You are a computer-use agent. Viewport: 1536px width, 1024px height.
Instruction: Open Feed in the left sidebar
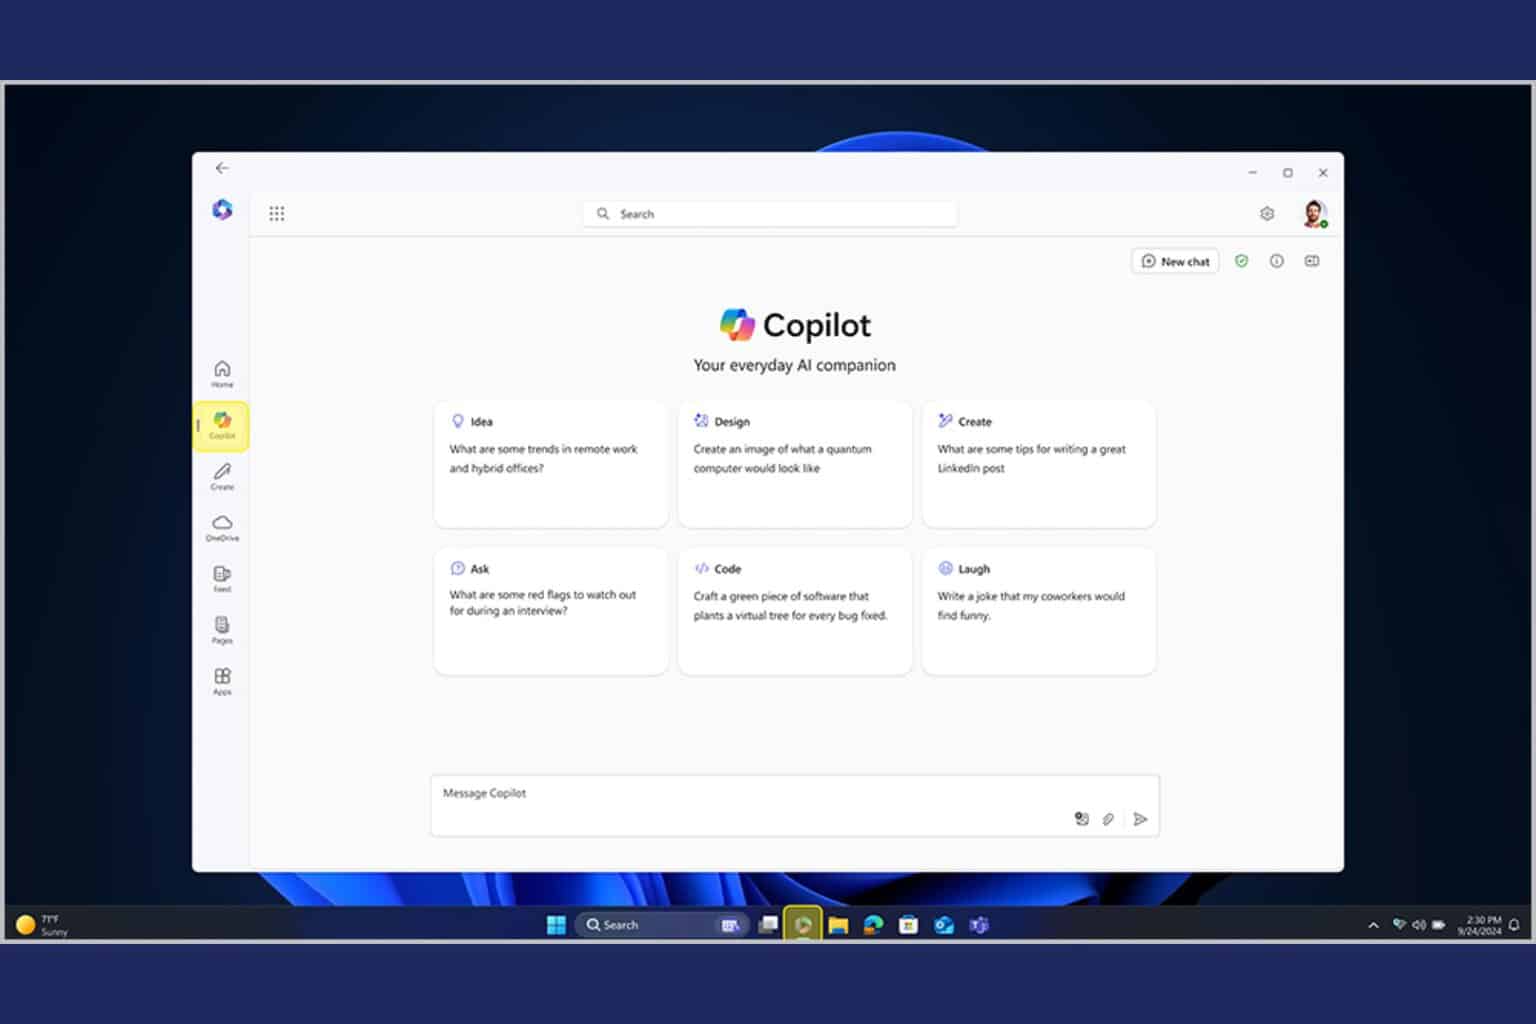pos(222,579)
